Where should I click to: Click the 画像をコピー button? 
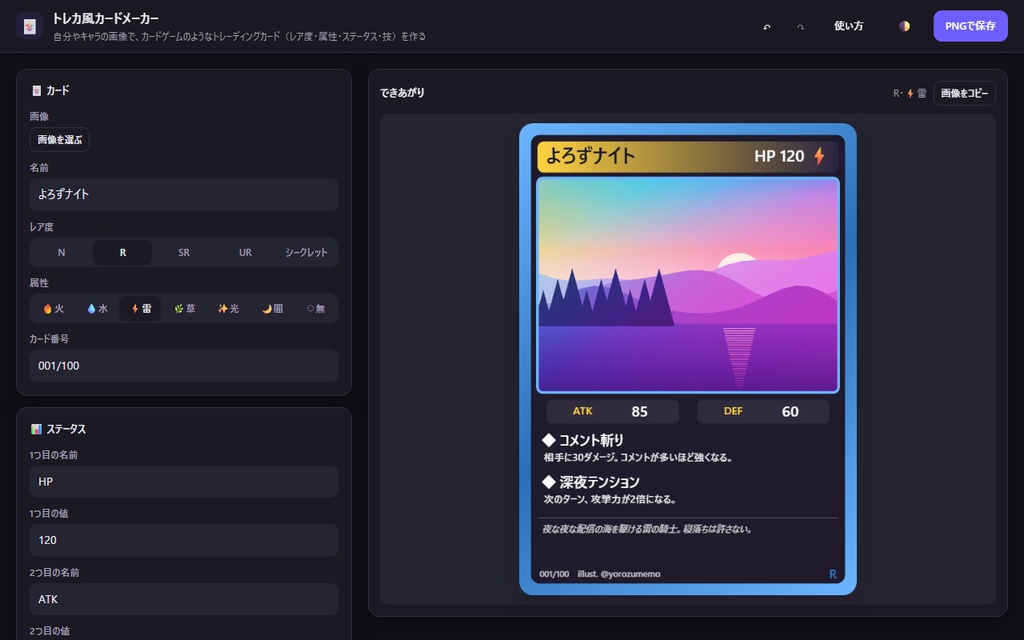point(965,93)
